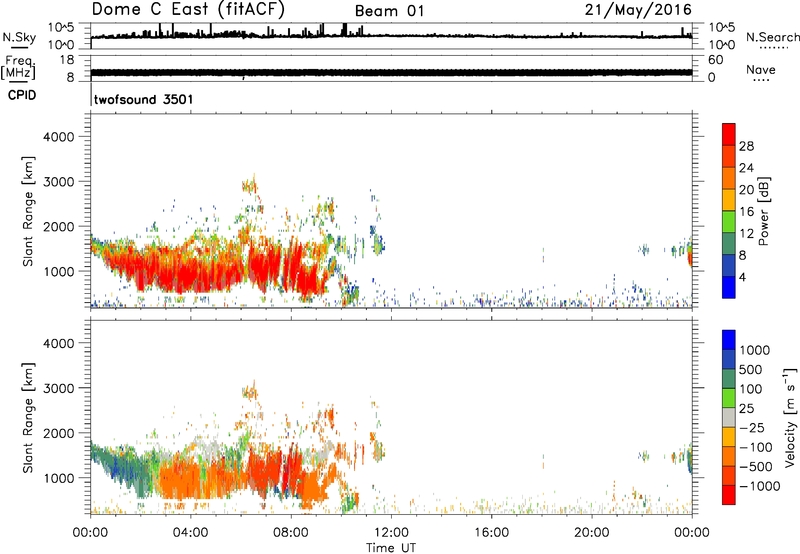Select the 4000 tick on the velocity panel
This screenshot has width=800, height=554.
pos(58,343)
